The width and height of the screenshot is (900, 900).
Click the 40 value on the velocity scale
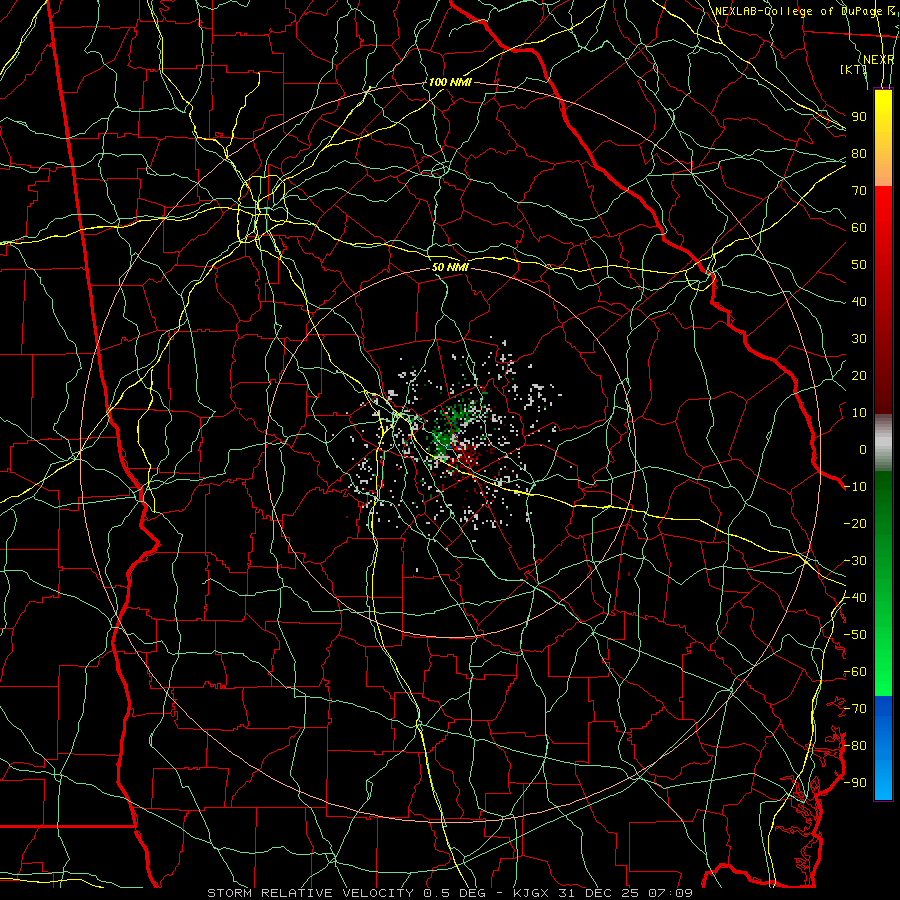pos(859,301)
